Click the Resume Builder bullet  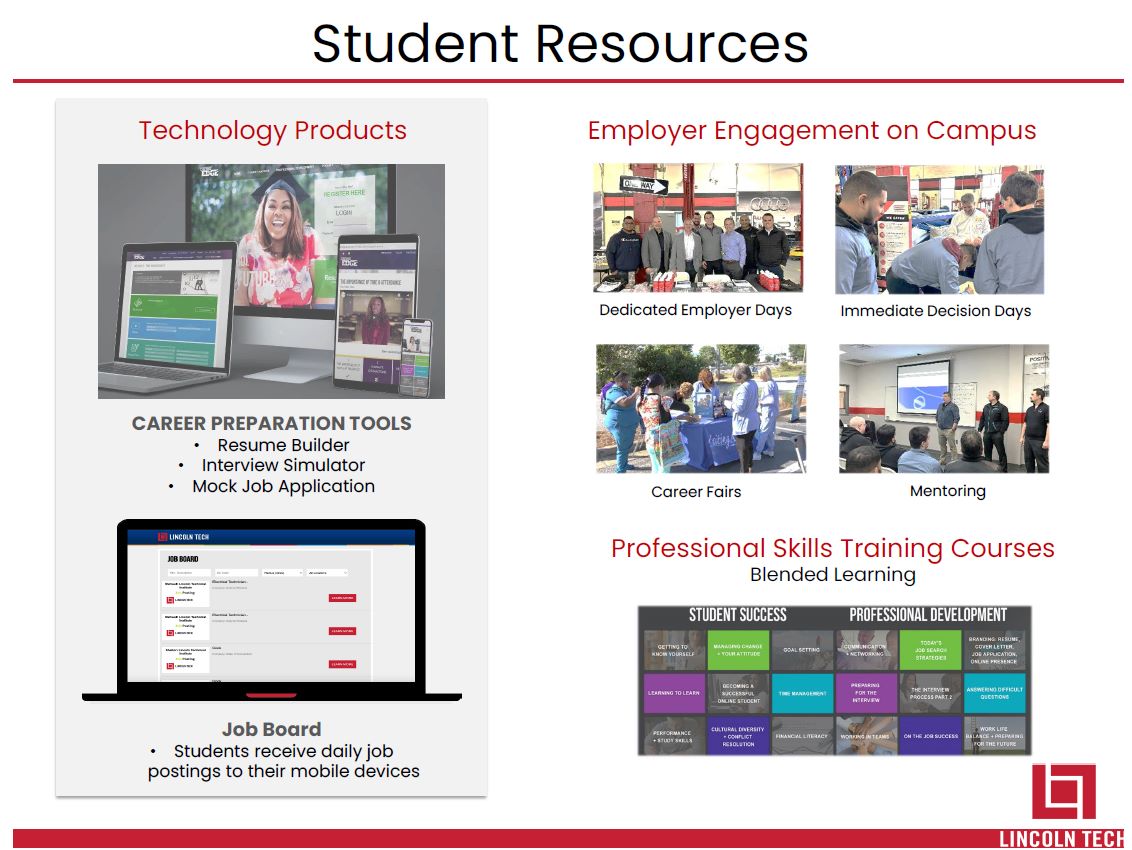pos(283,445)
